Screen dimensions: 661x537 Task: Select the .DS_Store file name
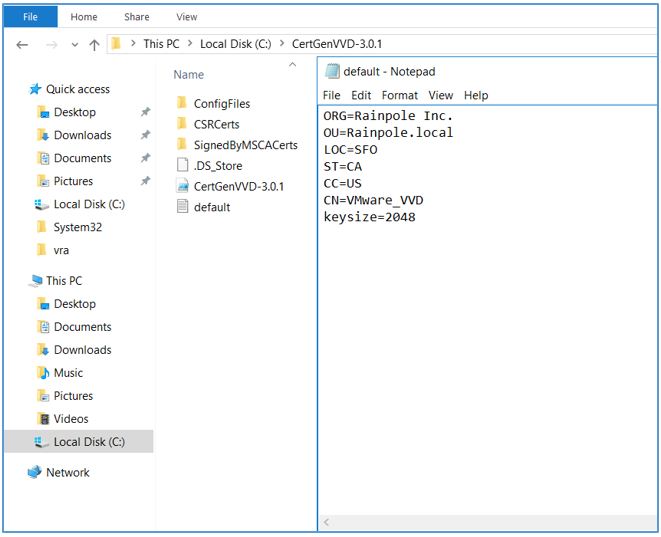218,166
